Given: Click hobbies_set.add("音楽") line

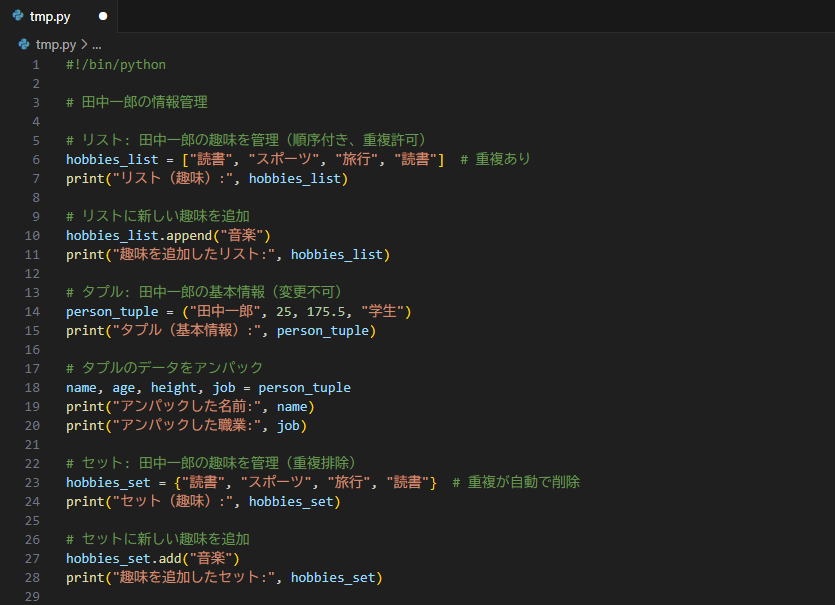Looking at the screenshot, I should click(x=153, y=559).
